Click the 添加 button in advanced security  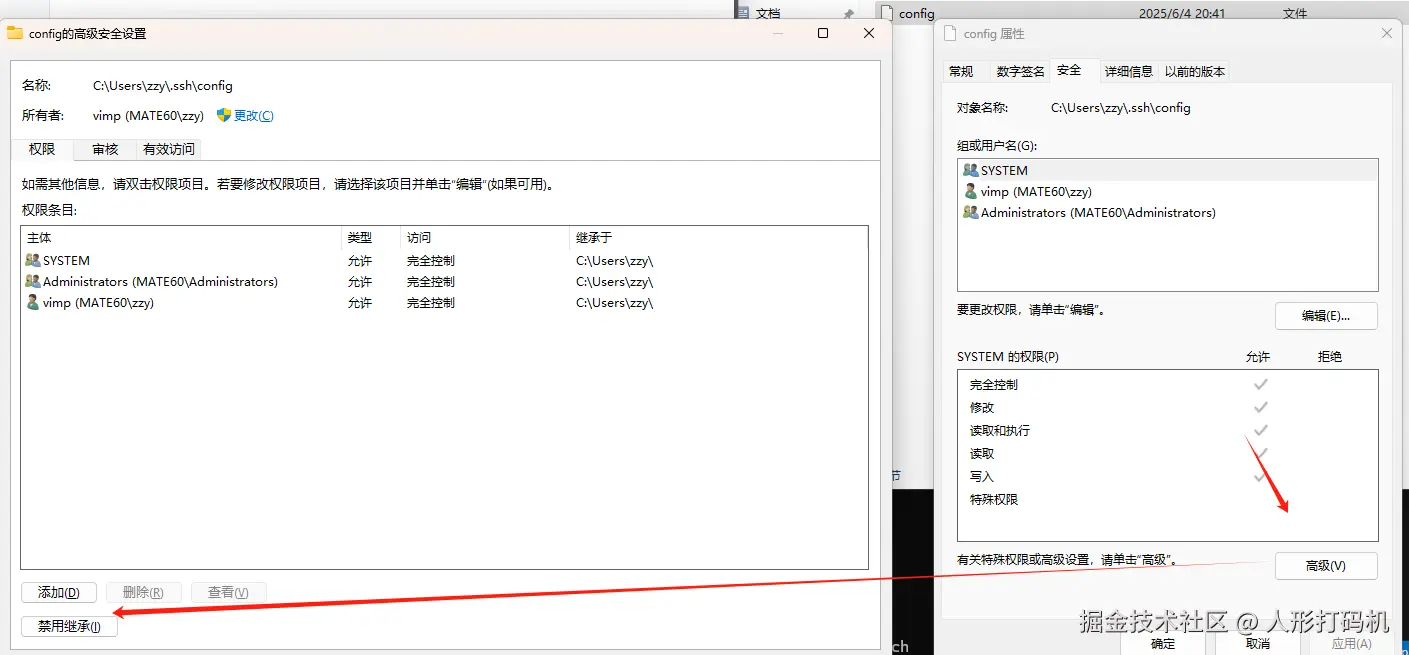click(x=58, y=592)
